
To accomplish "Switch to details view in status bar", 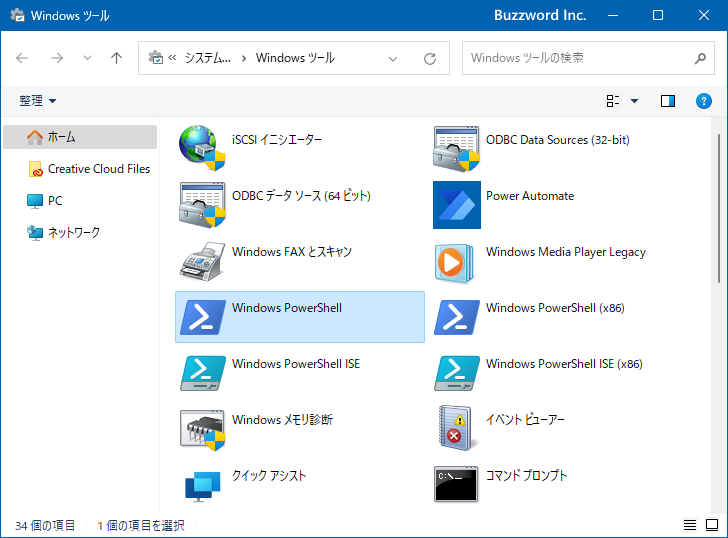I will click(689, 525).
